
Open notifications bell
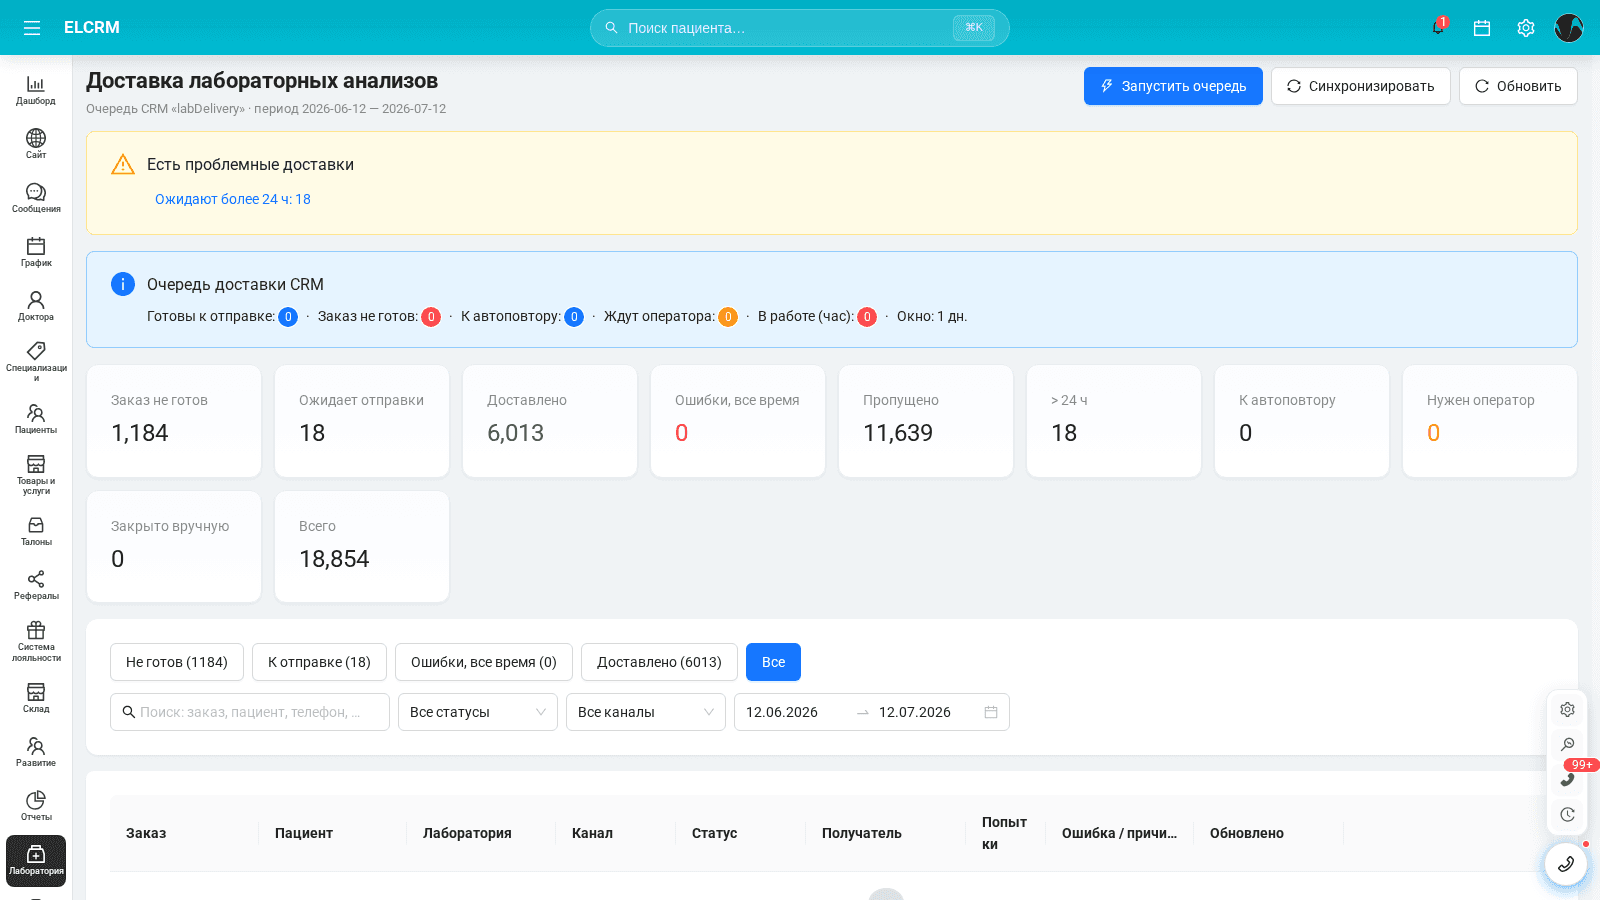[1438, 28]
